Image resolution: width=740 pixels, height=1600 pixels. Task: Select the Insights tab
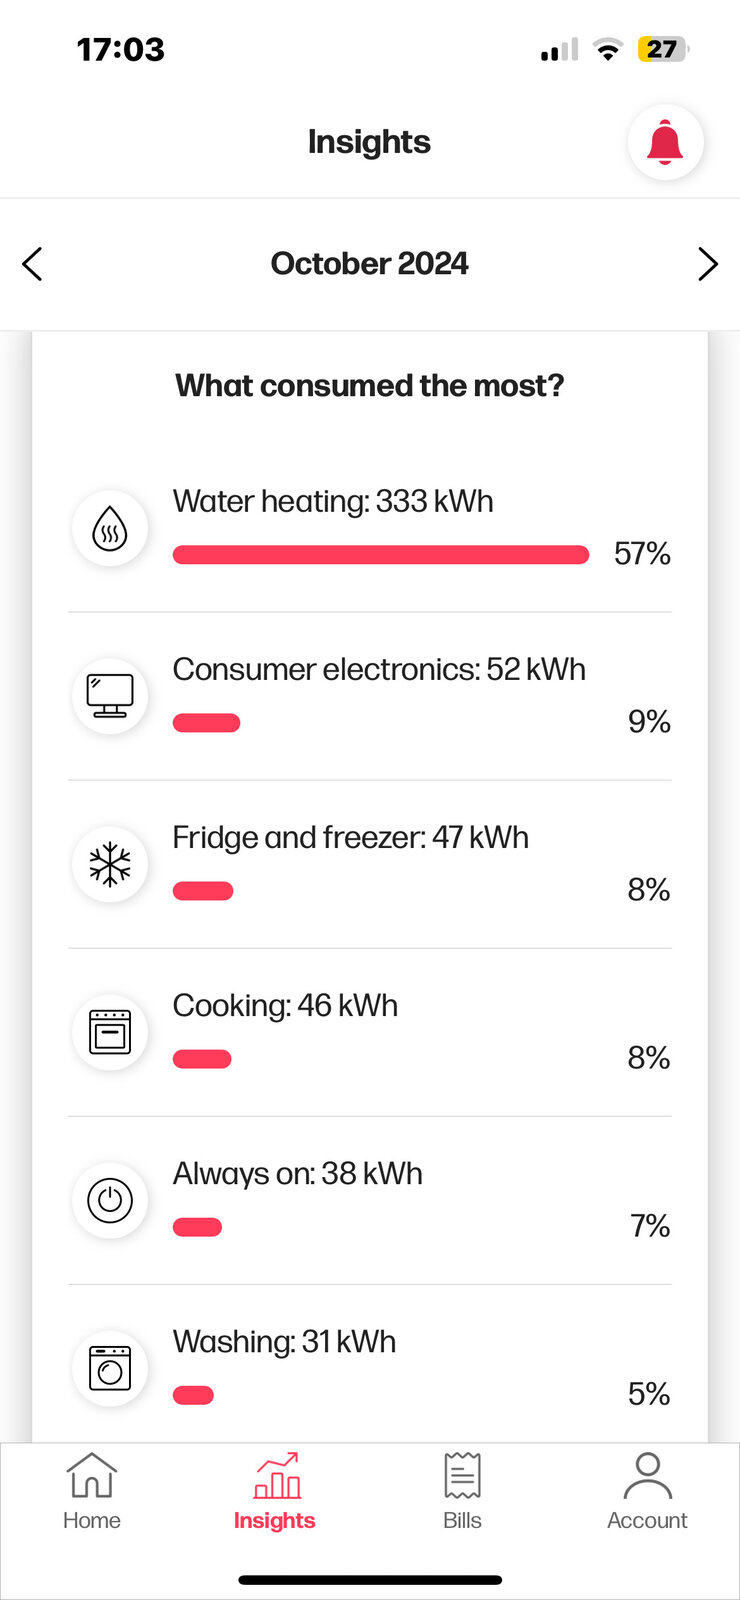tap(275, 1492)
